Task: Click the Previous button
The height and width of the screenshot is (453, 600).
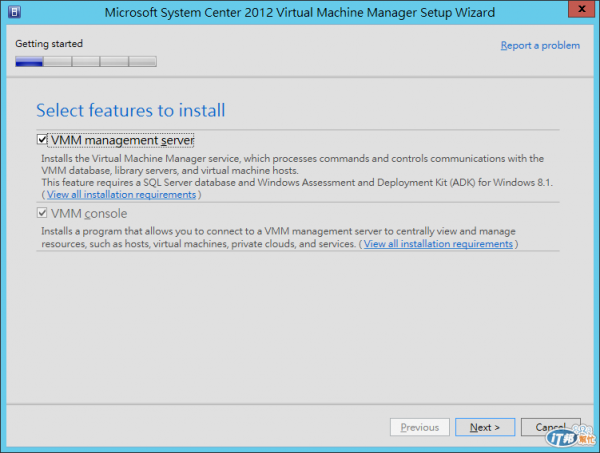Action: click(419, 427)
